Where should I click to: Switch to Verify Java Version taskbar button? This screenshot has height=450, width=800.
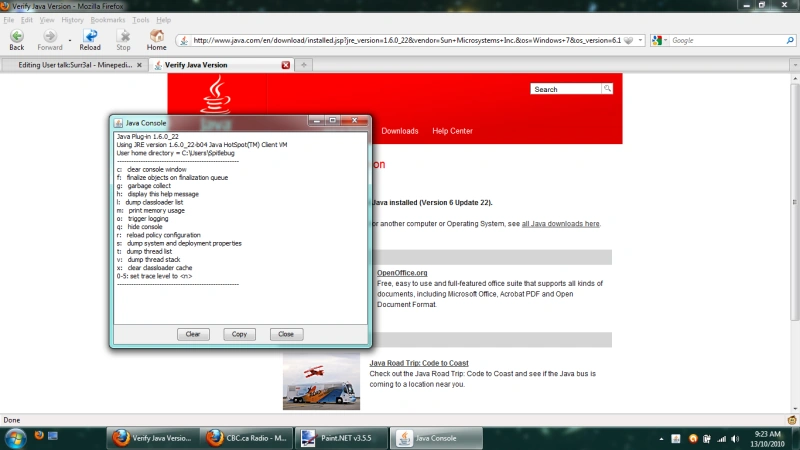(153, 438)
